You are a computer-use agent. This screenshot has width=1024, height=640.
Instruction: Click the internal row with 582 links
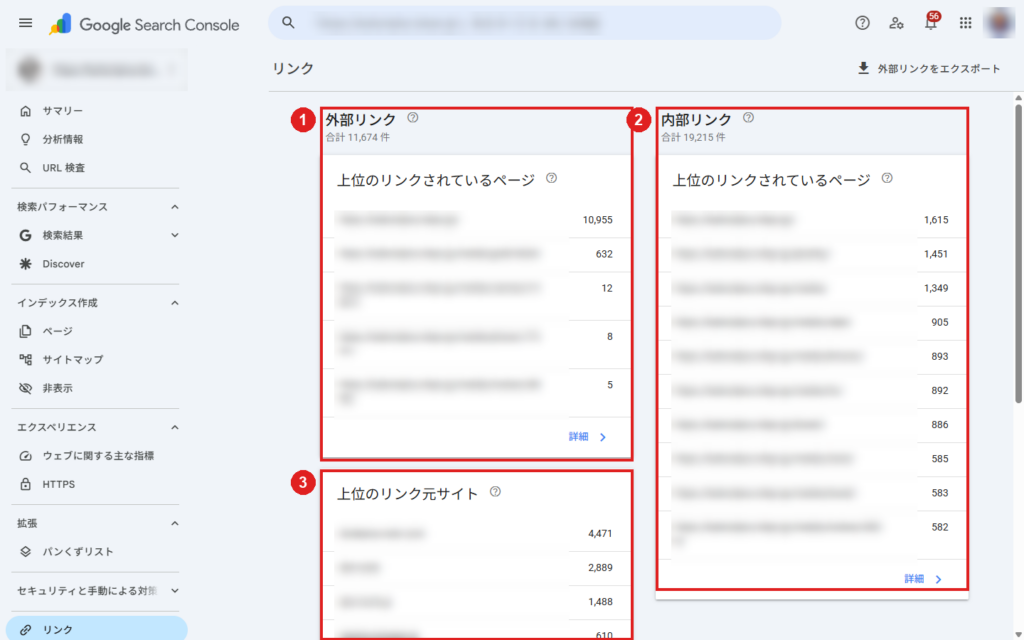coord(812,534)
